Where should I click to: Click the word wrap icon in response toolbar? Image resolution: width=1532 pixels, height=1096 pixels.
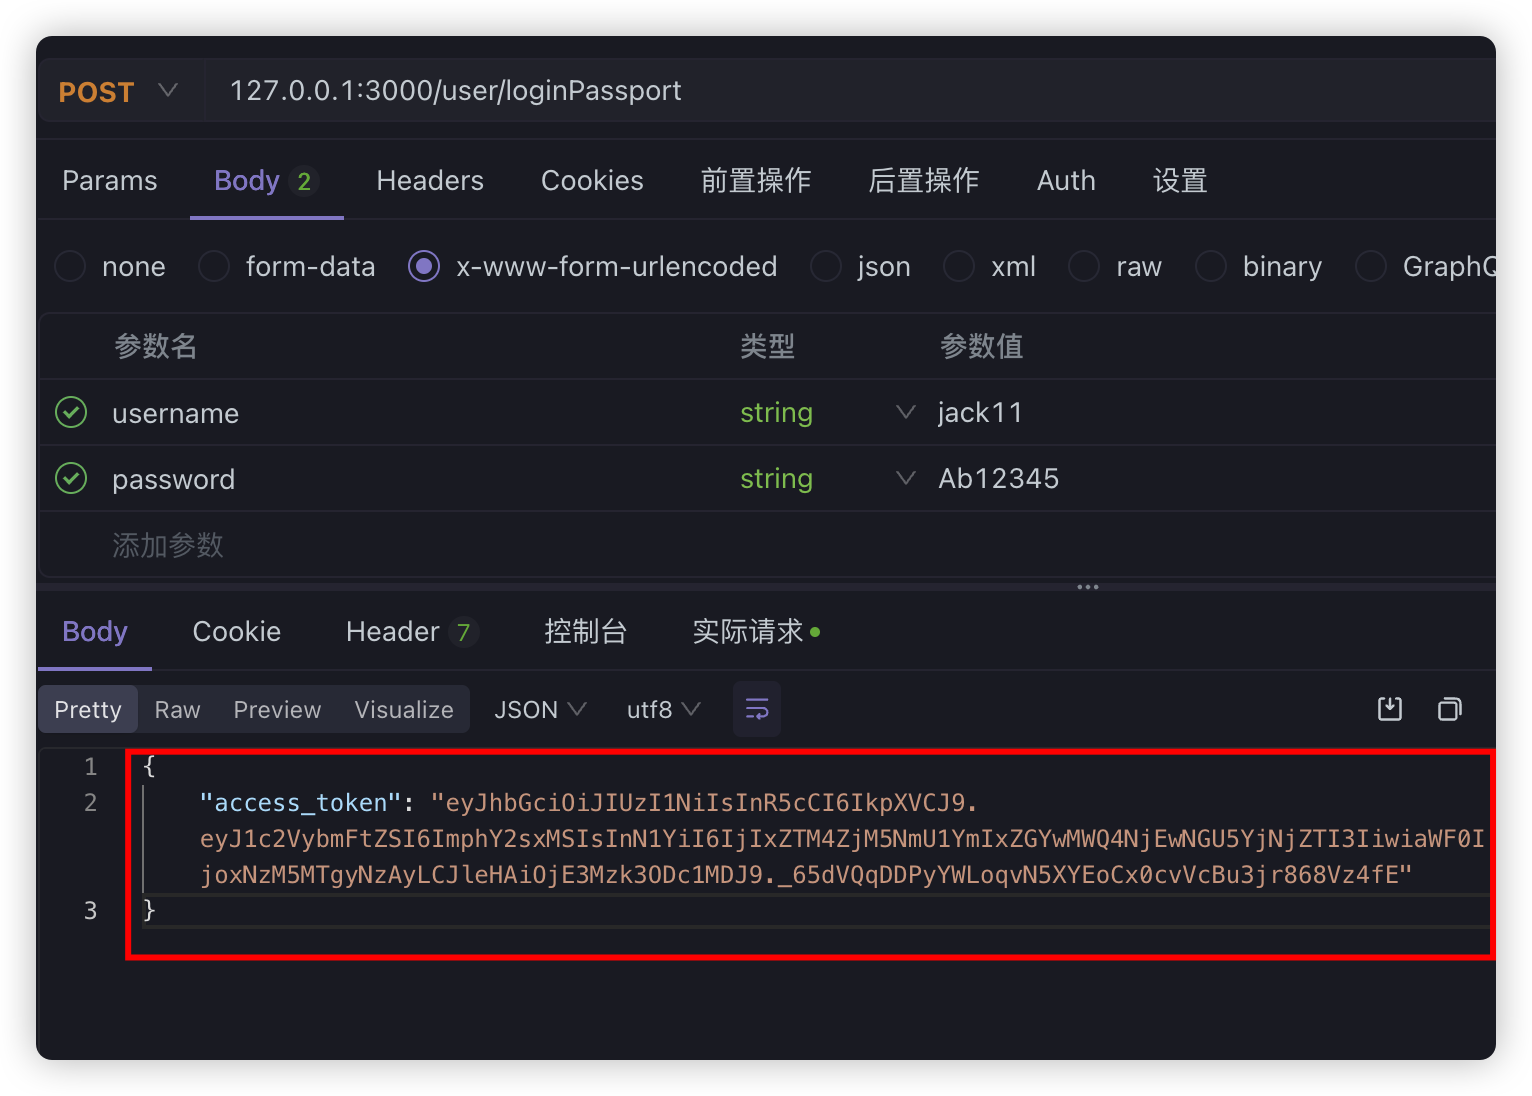(x=757, y=710)
